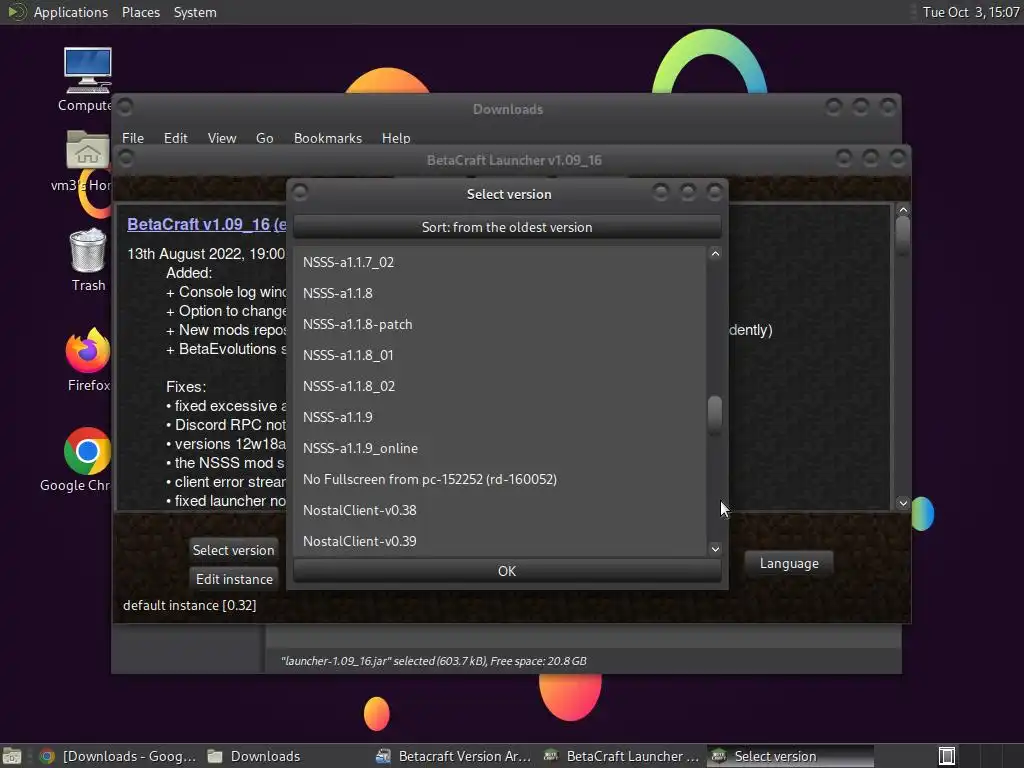Switch to Betacraft Version Archive taskbar item
The height and width of the screenshot is (768, 1024).
(455, 756)
